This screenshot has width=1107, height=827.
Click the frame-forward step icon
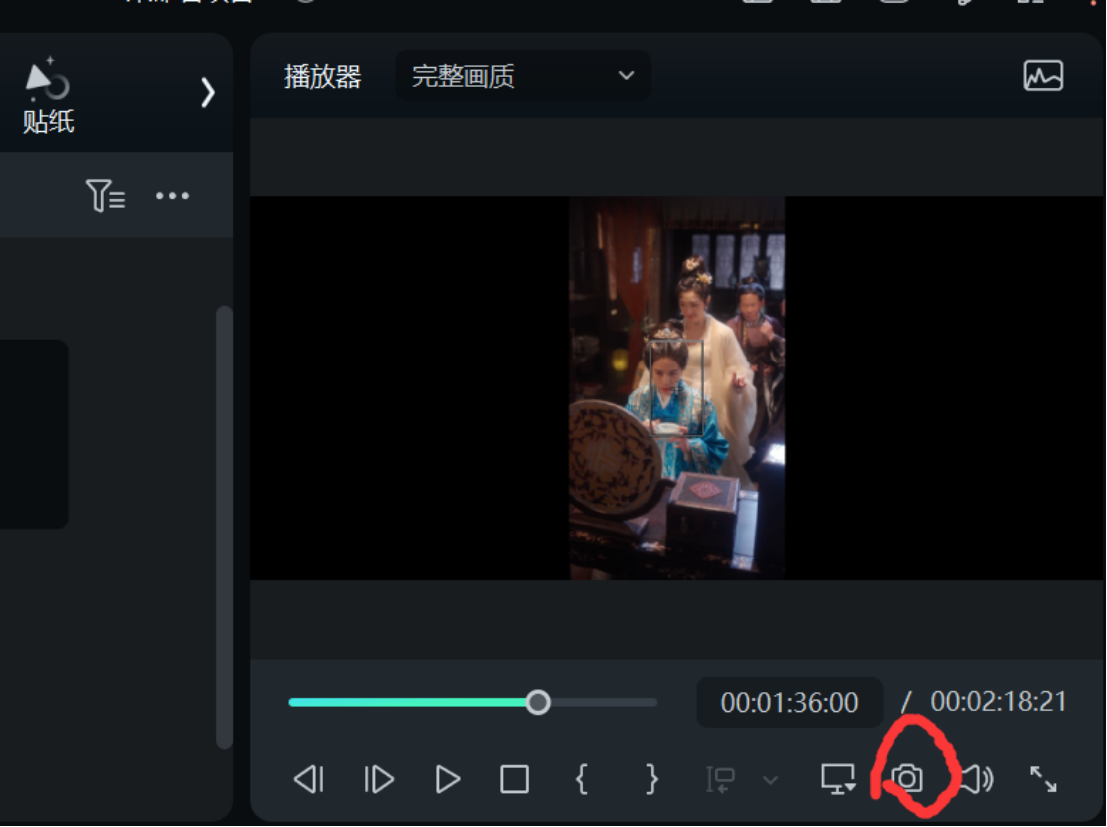[x=378, y=779]
